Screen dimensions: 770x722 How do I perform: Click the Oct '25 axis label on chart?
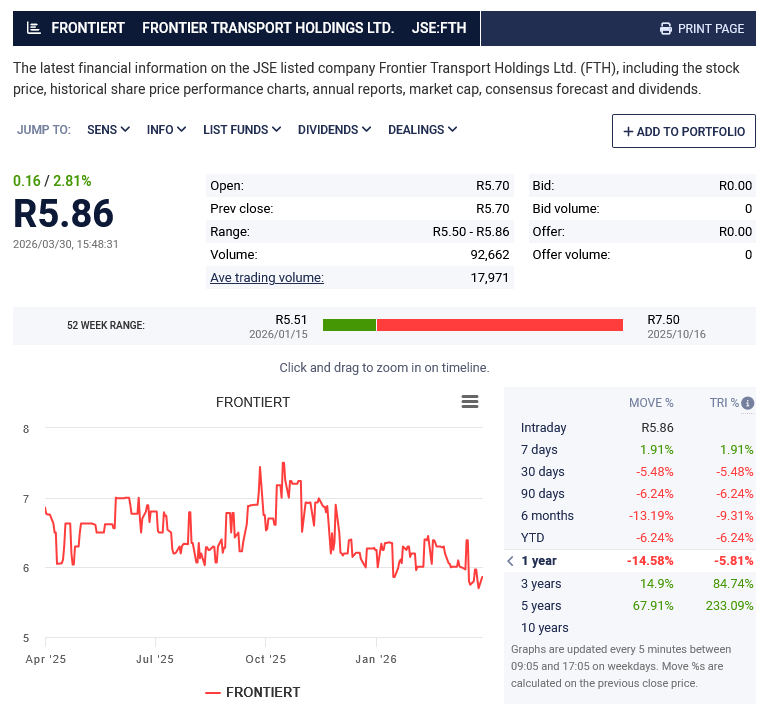coord(266,659)
